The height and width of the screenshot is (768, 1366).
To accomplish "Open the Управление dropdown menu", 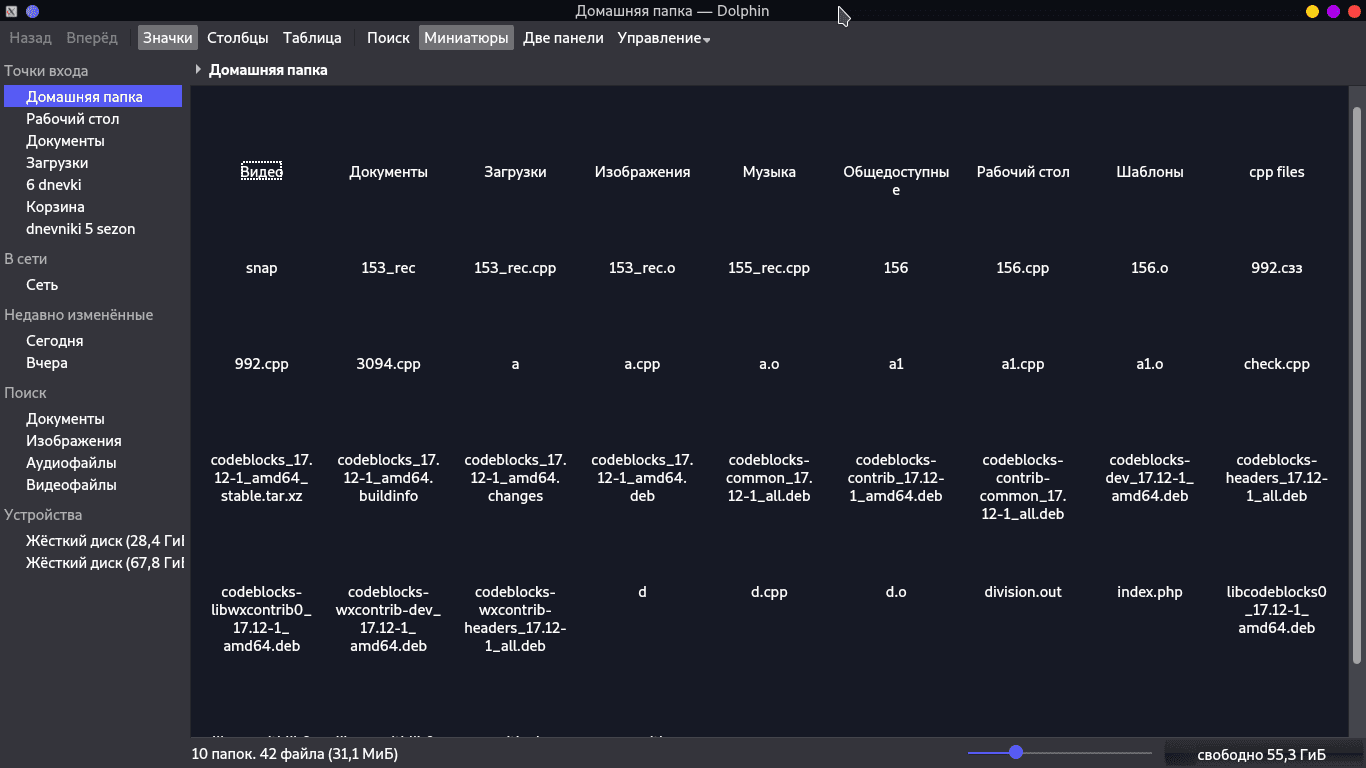I will point(664,38).
